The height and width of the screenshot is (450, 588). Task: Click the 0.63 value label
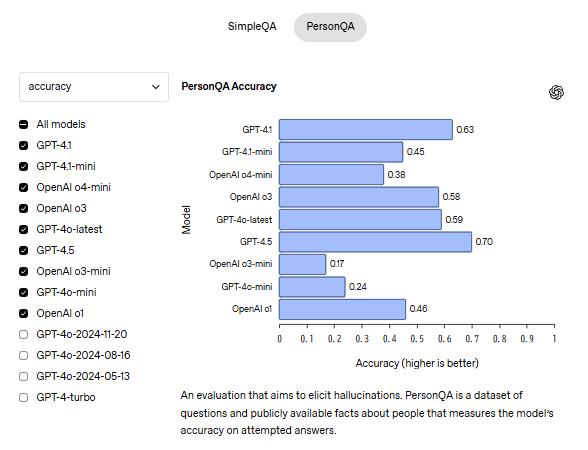465,130
